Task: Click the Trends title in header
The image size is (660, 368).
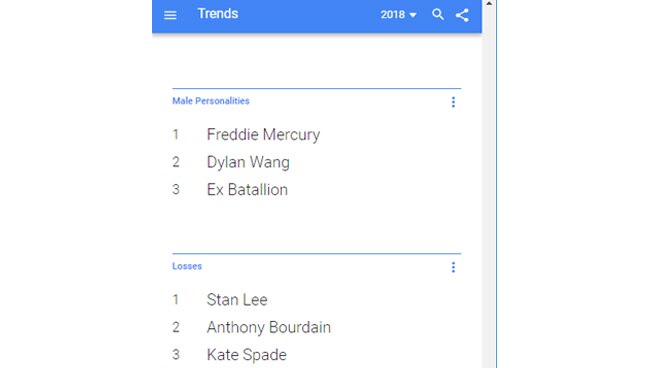Action: 218,13
